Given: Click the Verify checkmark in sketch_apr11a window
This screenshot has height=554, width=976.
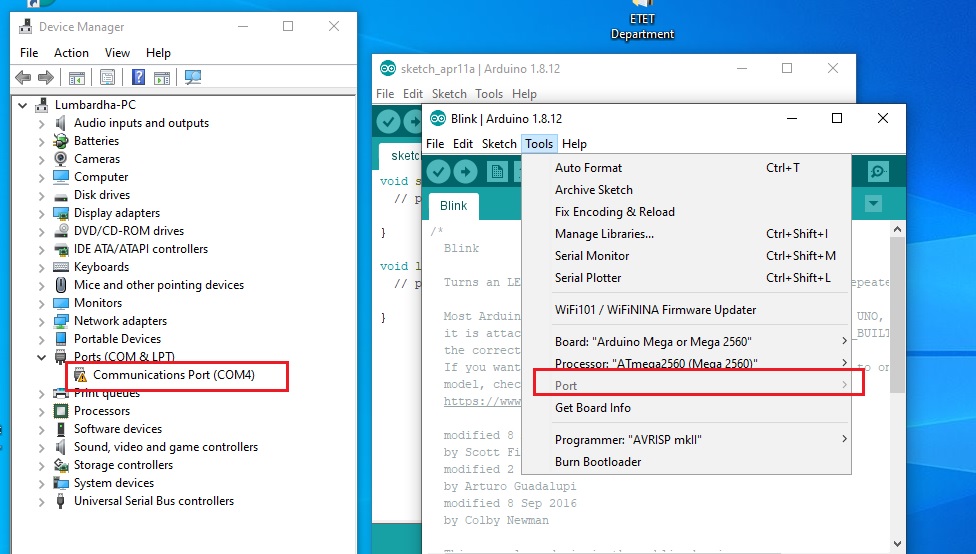Looking at the screenshot, I should (x=388, y=121).
